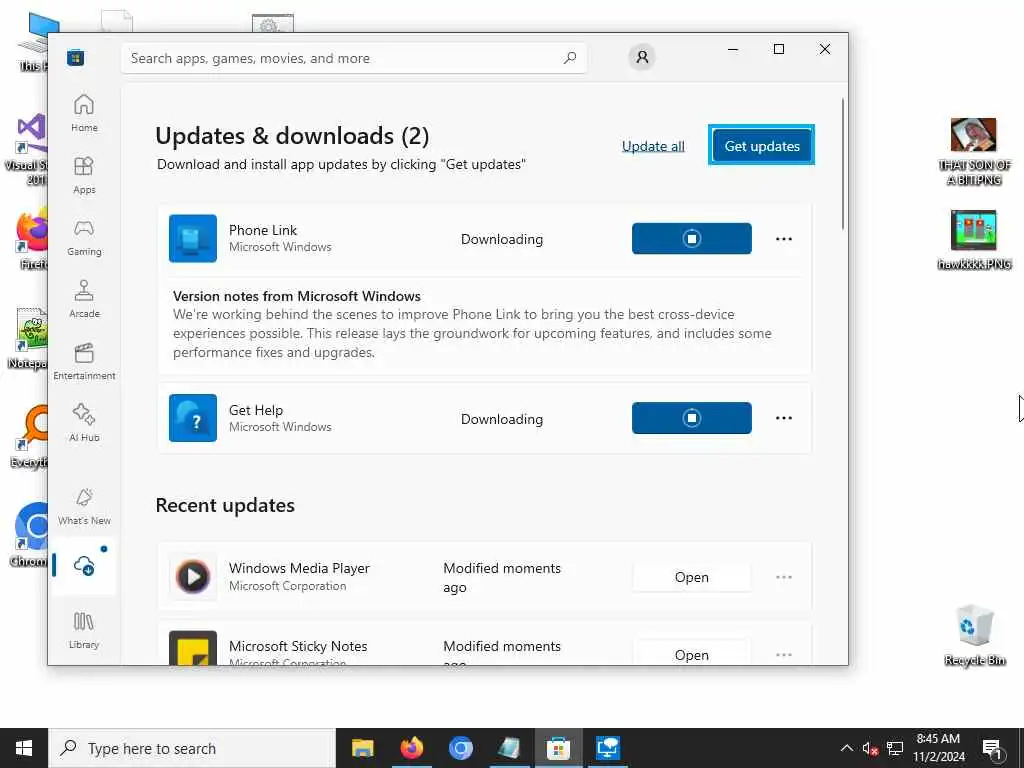Open Microsoft Sticky Notes via Open button
Screen dimensions: 1024x768
[692, 654]
